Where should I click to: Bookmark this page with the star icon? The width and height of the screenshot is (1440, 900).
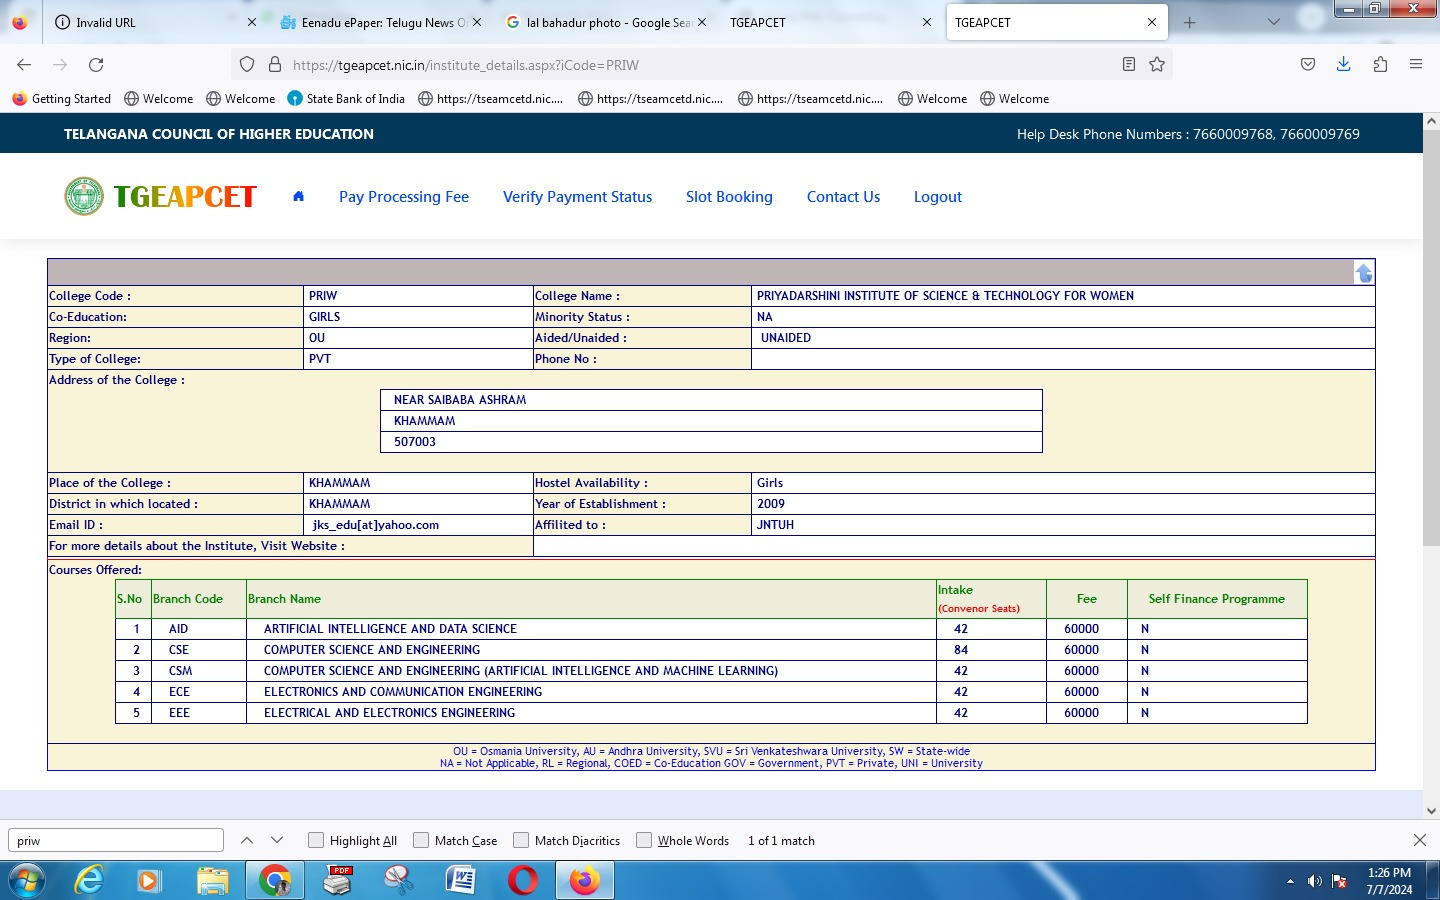(1157, 65)
